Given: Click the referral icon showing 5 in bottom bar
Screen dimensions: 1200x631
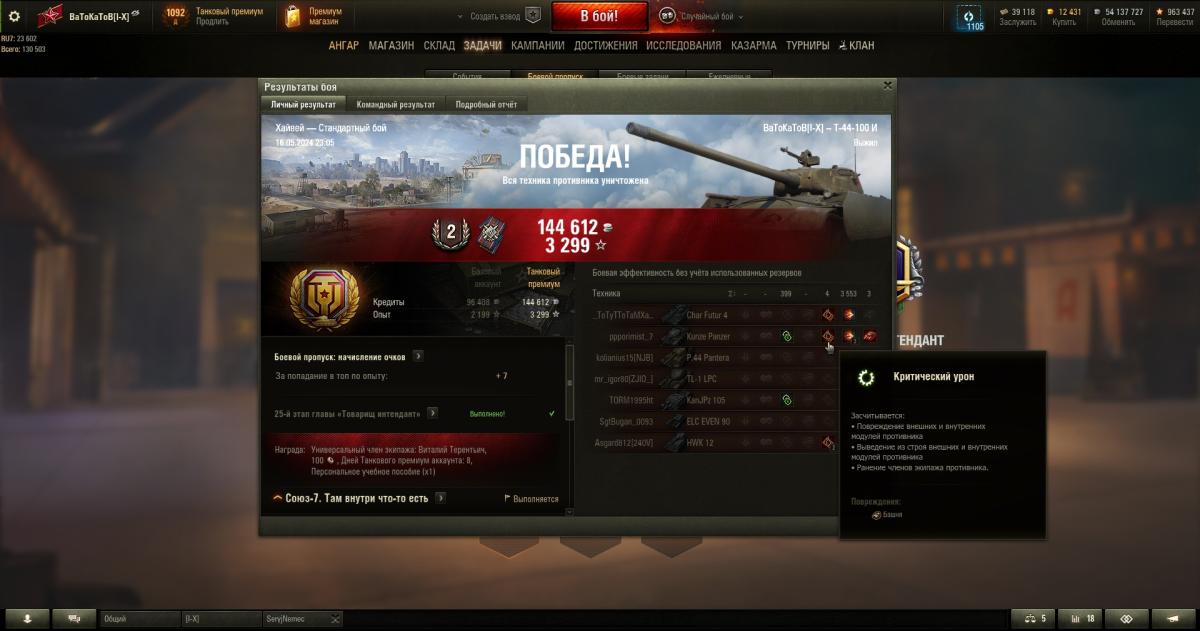Looking at the screenshot, I should coord(1033,619).
